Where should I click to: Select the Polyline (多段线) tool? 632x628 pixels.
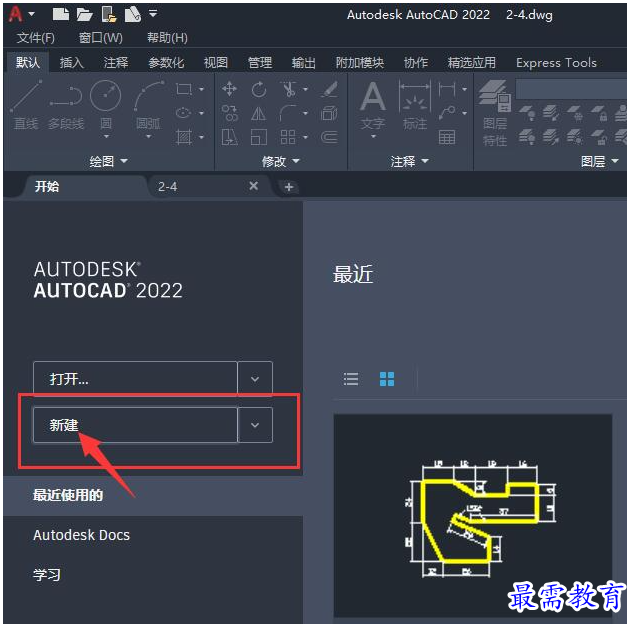pyautogui.click(x=66, y=108)
